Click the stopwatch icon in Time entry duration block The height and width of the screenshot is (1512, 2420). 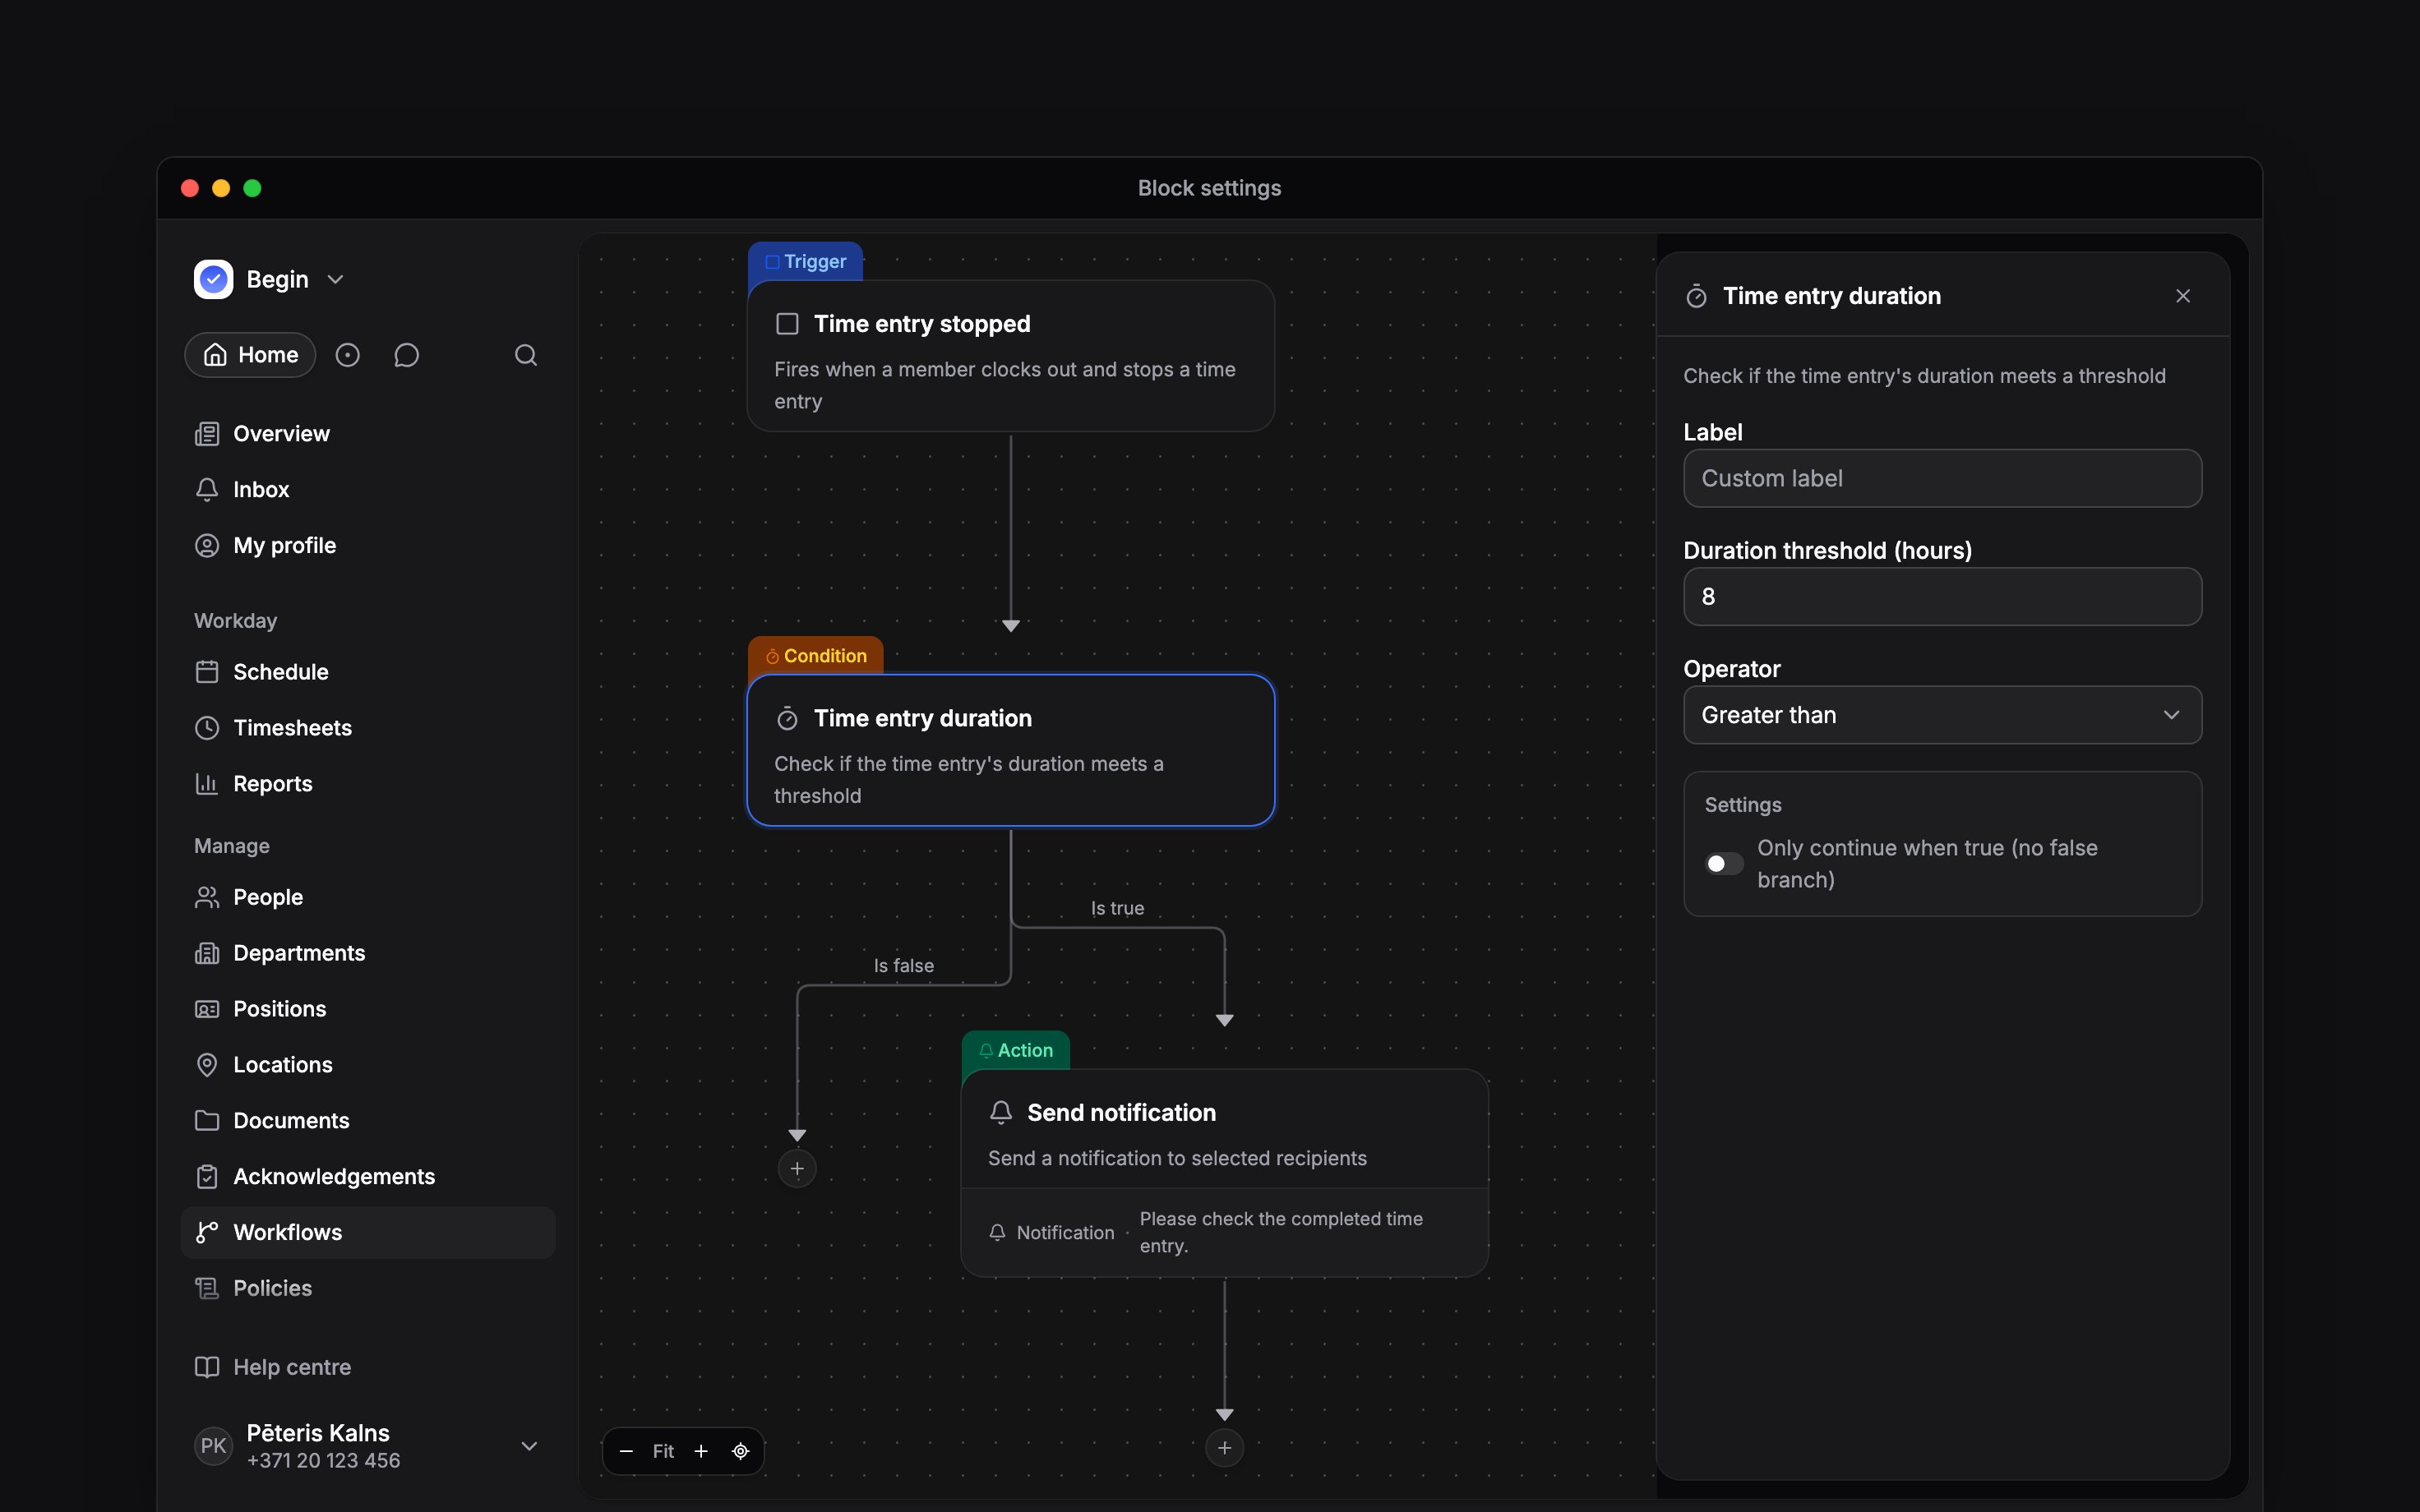pyautogui.click(x=787, y=718)
